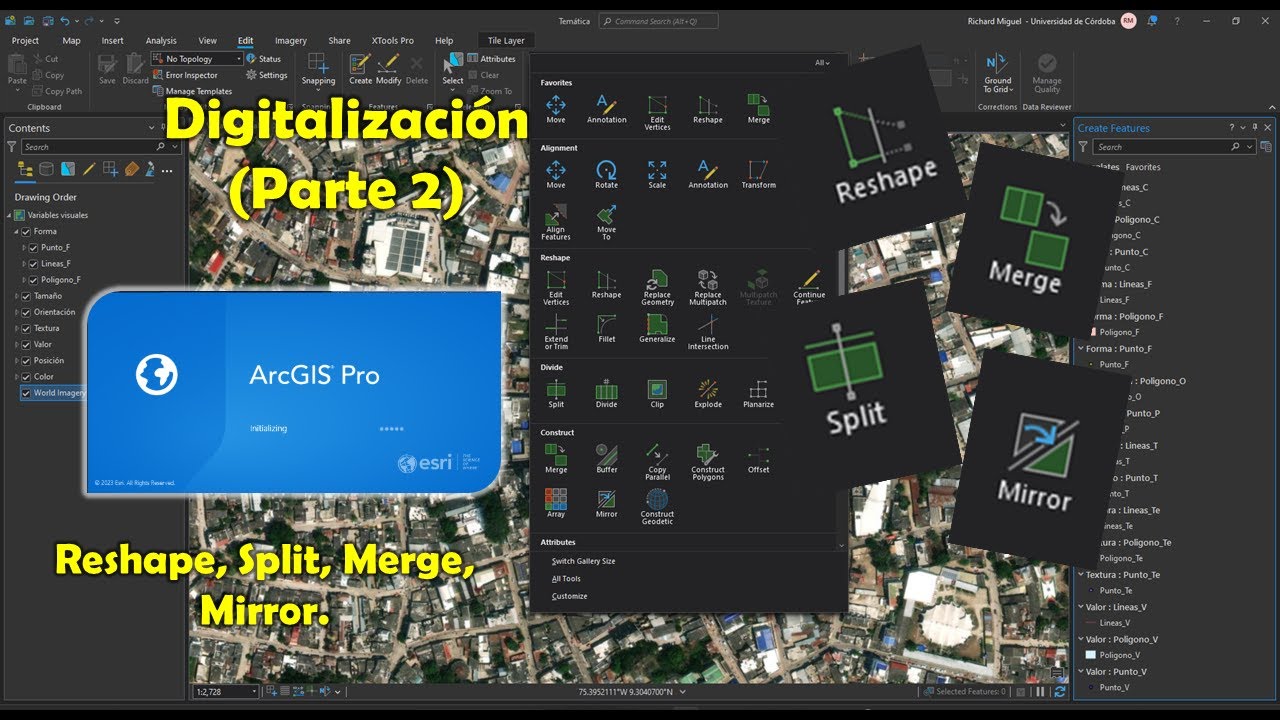Select the Move To tool
The image size is (1280, 720).
(x=606, y=222)
